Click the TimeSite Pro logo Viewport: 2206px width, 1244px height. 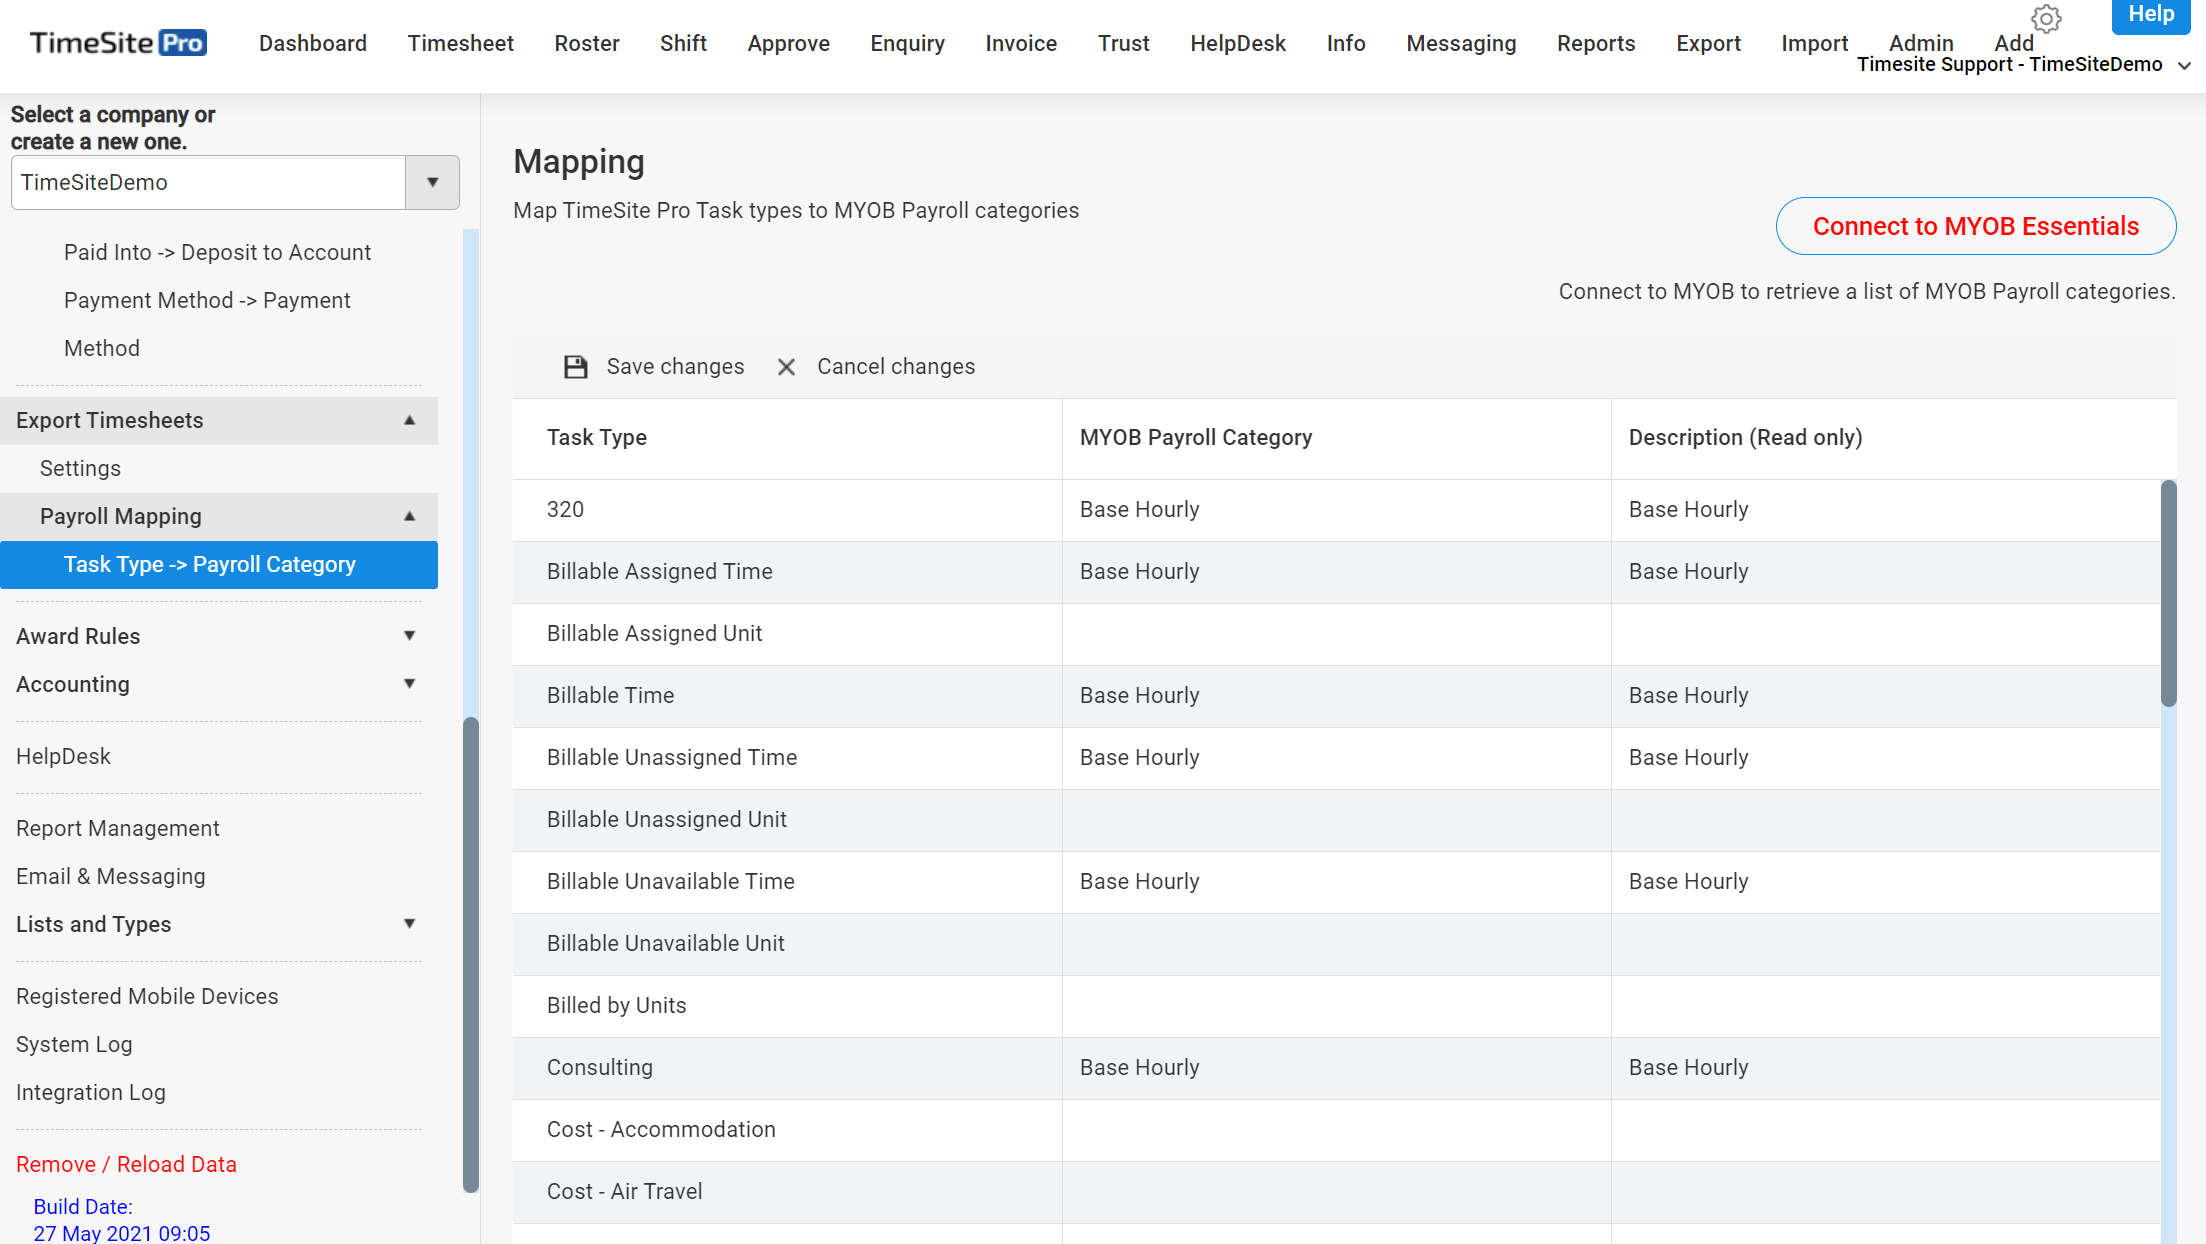tap(118, 43)
